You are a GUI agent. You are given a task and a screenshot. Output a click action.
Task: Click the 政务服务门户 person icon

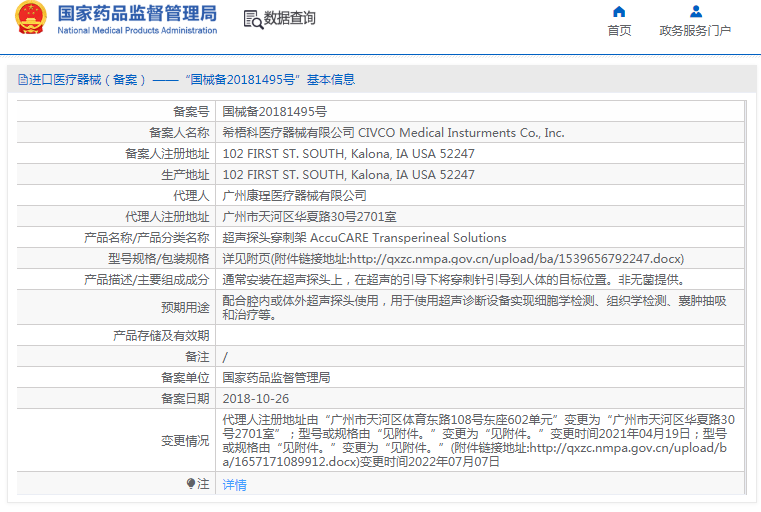[695, 11]
